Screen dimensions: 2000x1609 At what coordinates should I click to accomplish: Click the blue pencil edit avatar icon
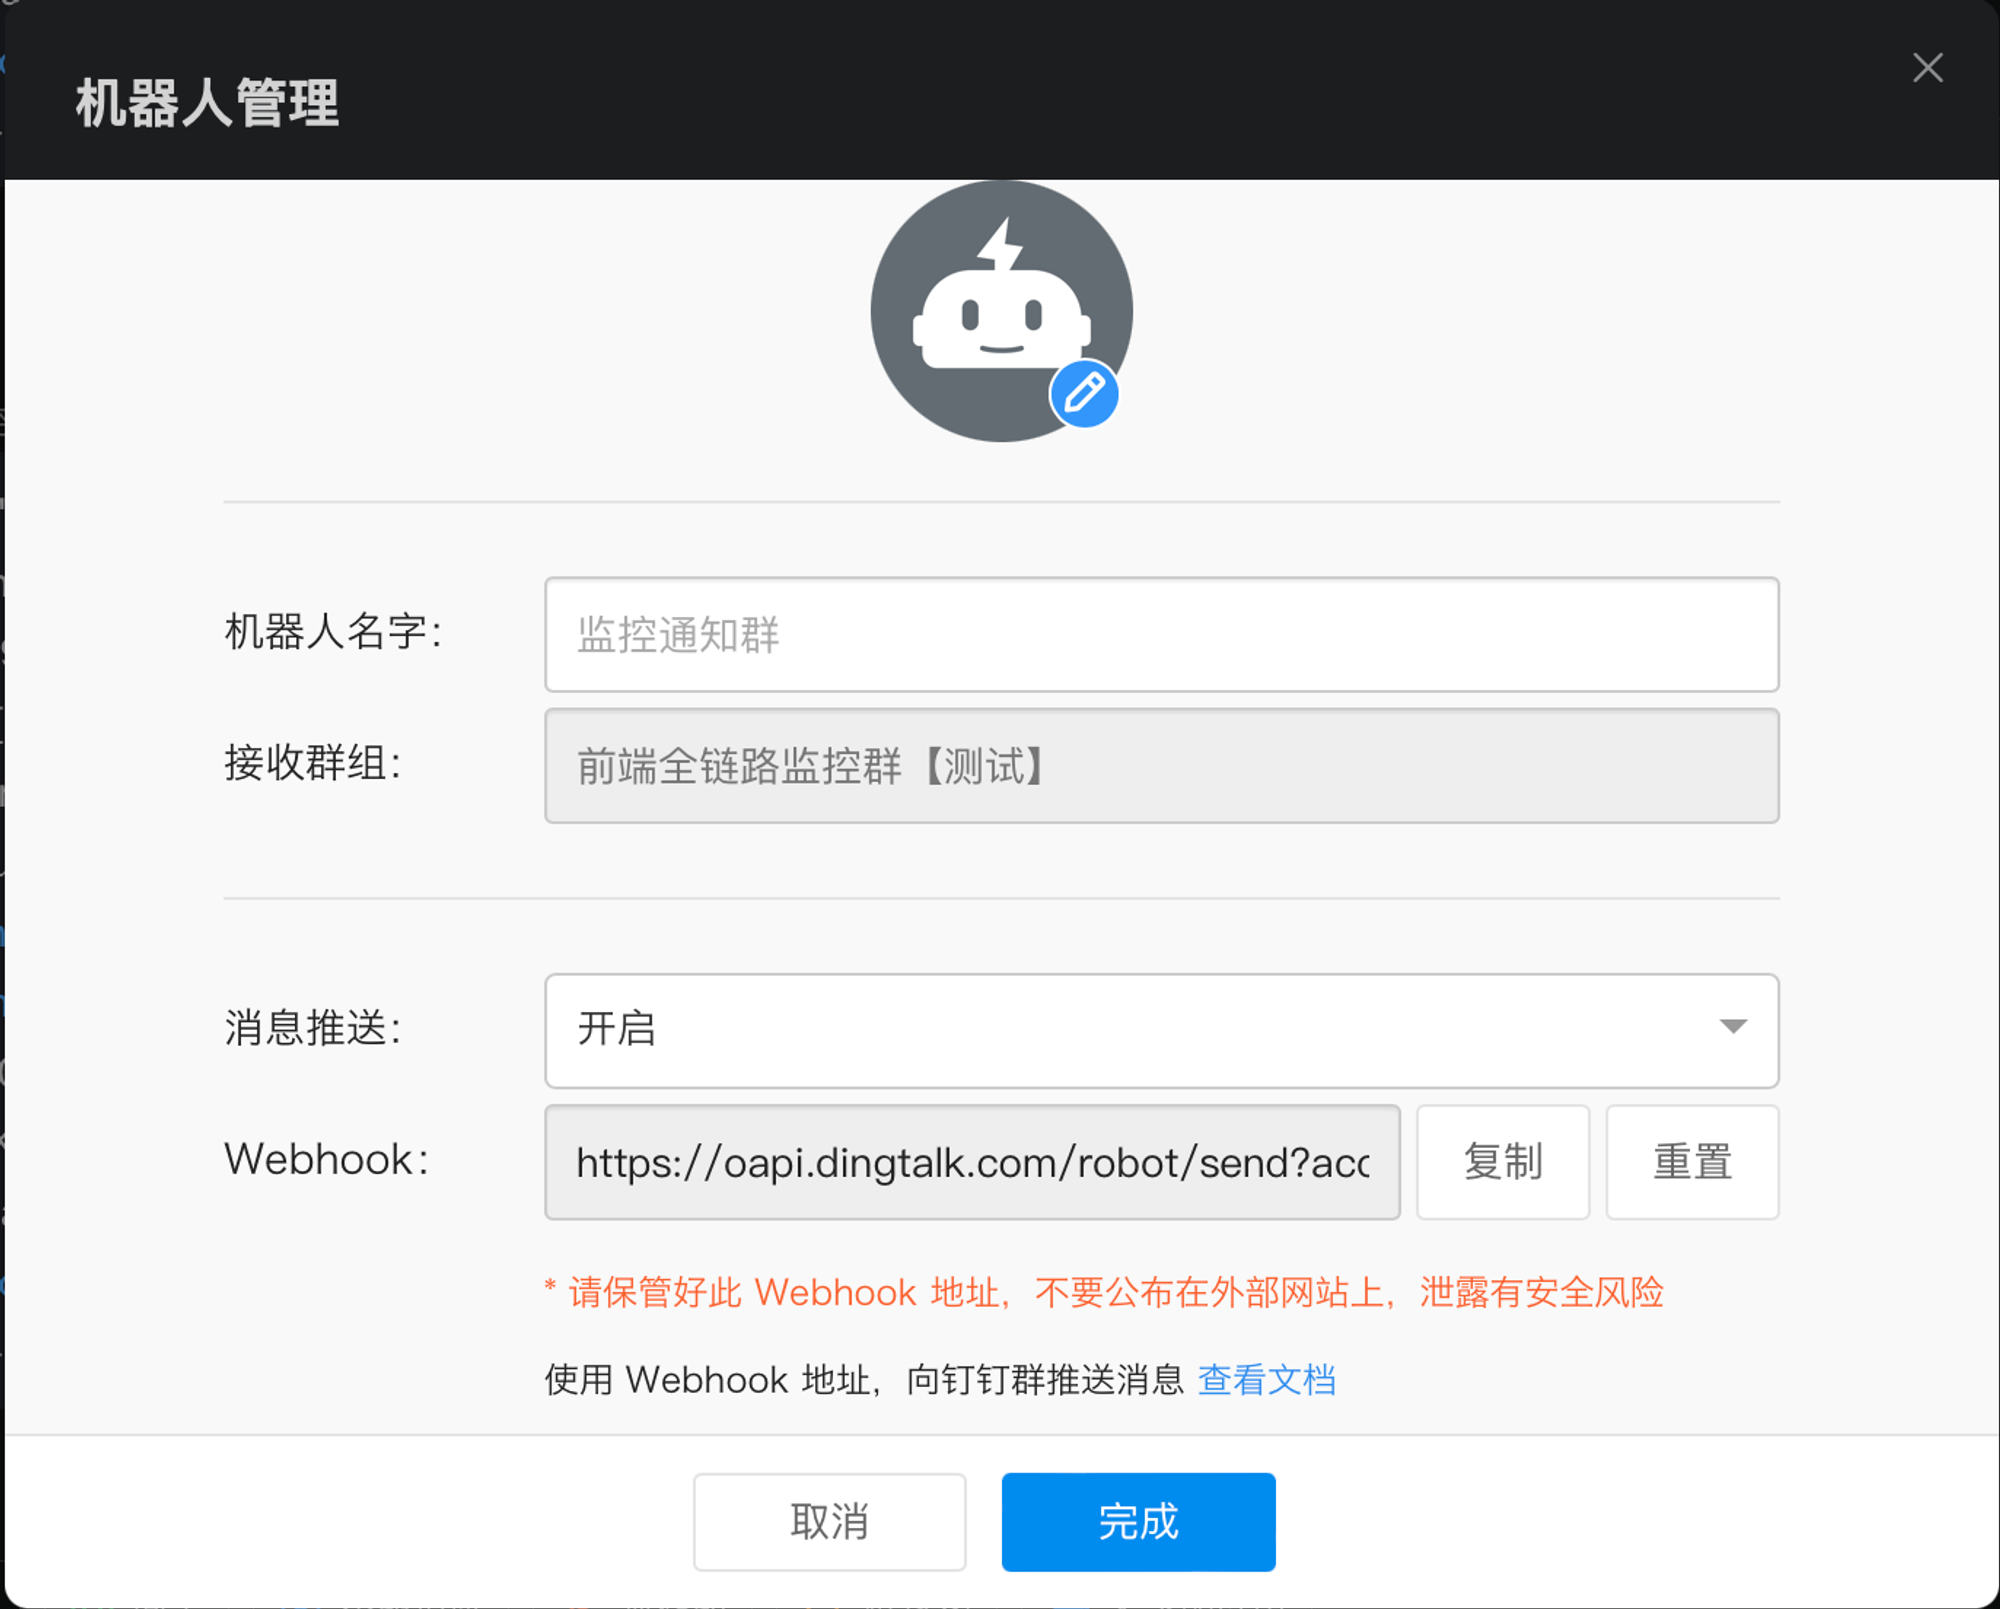[1084, 393]
